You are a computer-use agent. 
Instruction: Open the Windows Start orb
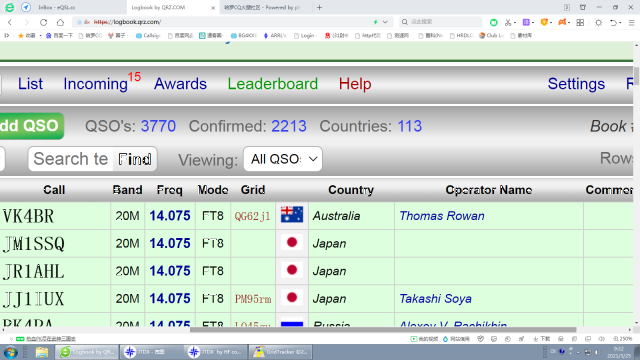tap(11, 352)
